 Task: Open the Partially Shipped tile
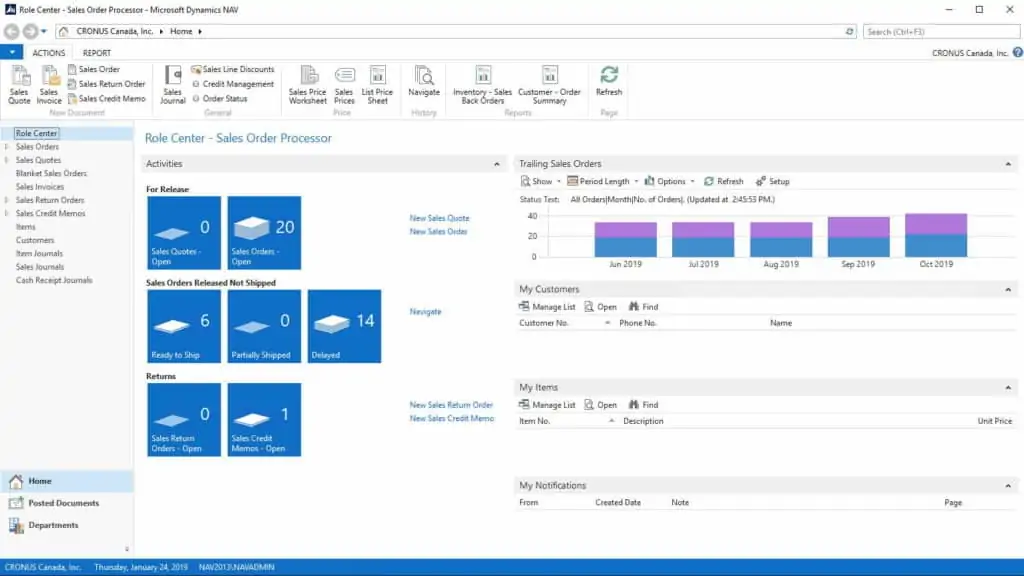tap(264, 326)
